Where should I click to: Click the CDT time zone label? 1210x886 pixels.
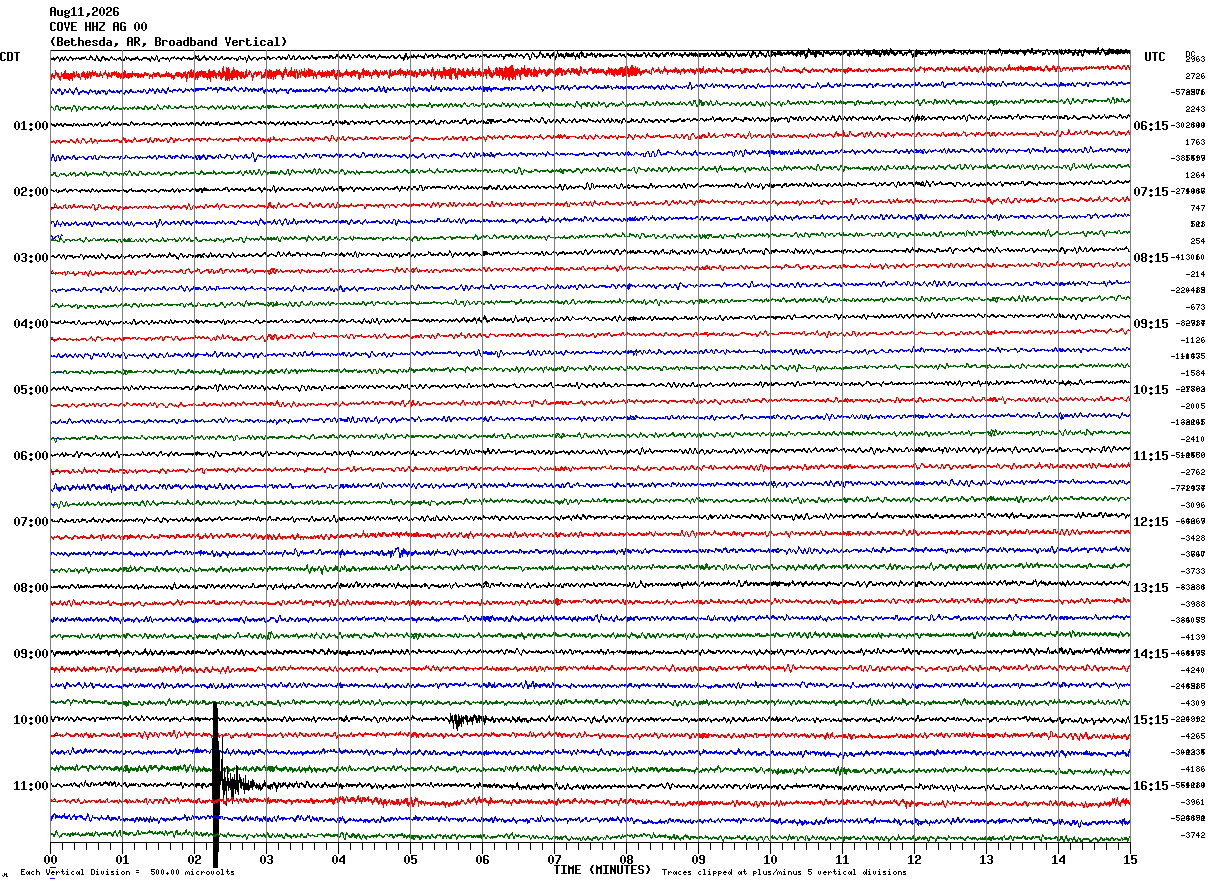tap(10, 57)
